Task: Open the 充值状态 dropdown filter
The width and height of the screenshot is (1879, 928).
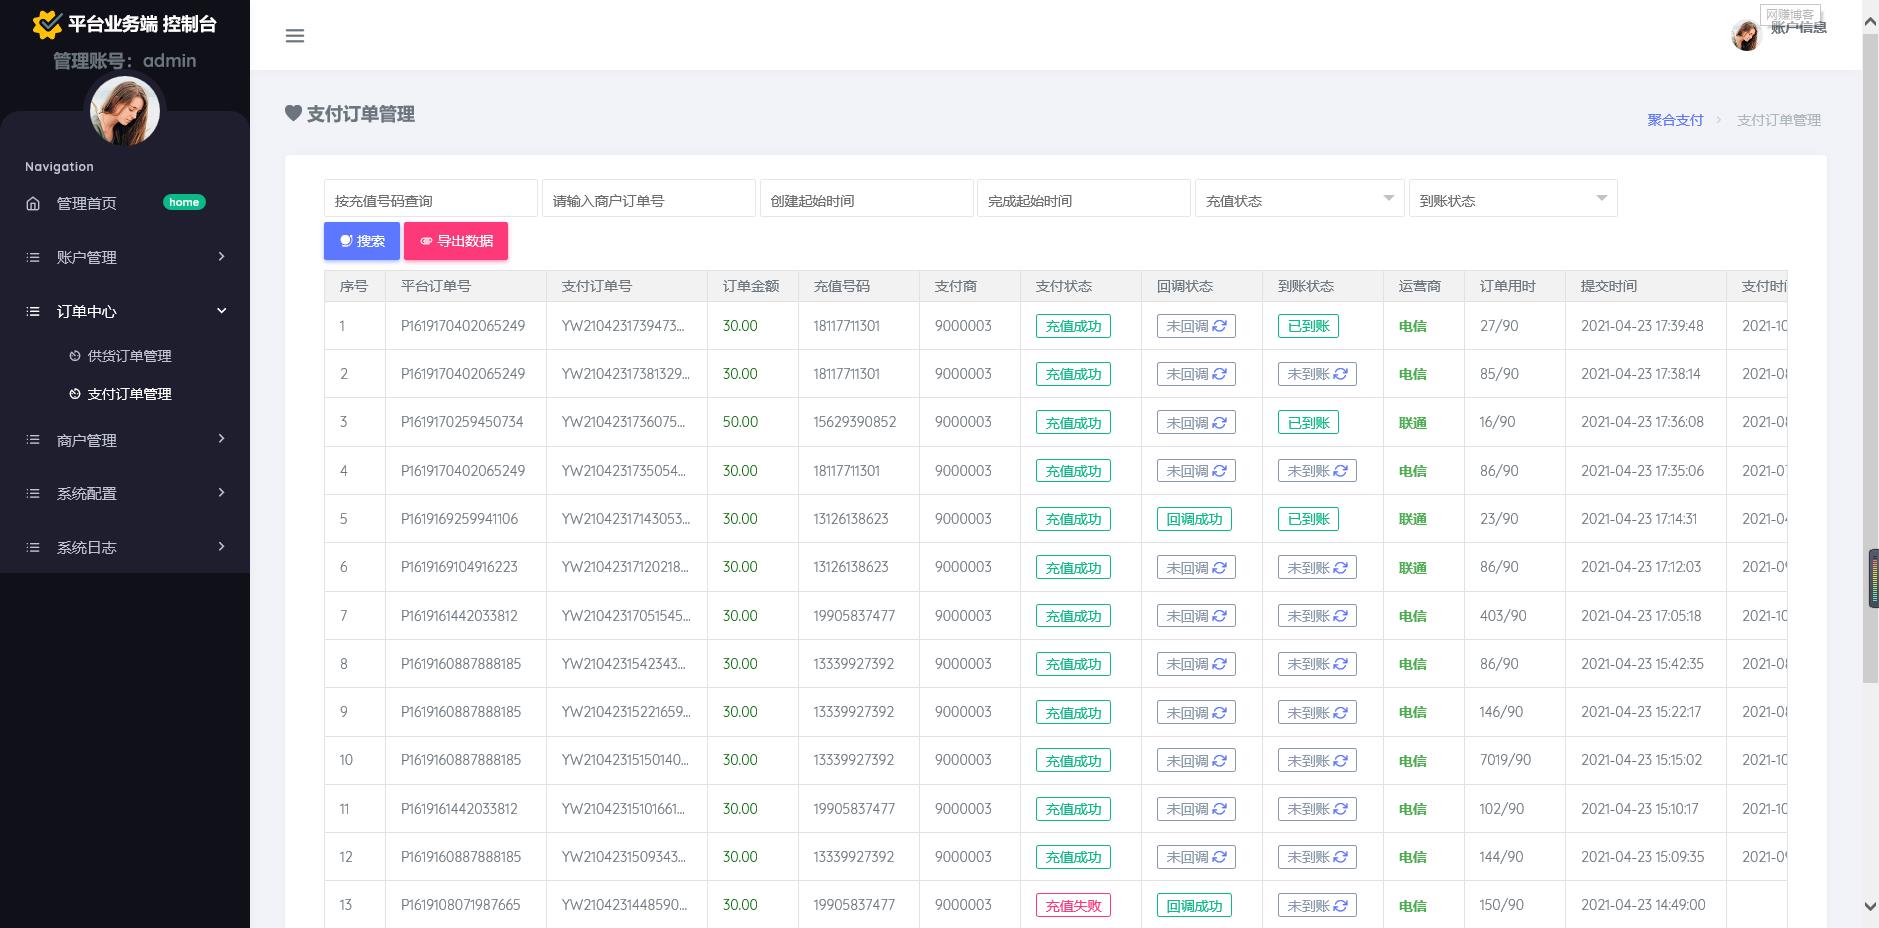Action: pyautogui.click(x=1299, y=199)
